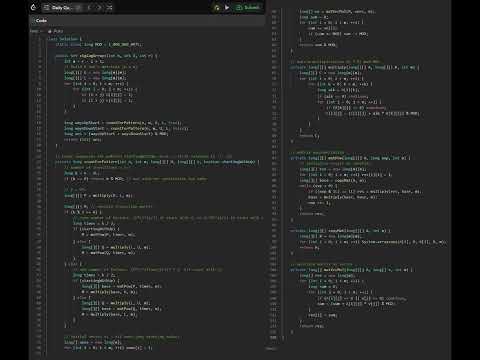Click the copyMat method declaration line
The image size is (480, 360).
[x=340, y=231]
